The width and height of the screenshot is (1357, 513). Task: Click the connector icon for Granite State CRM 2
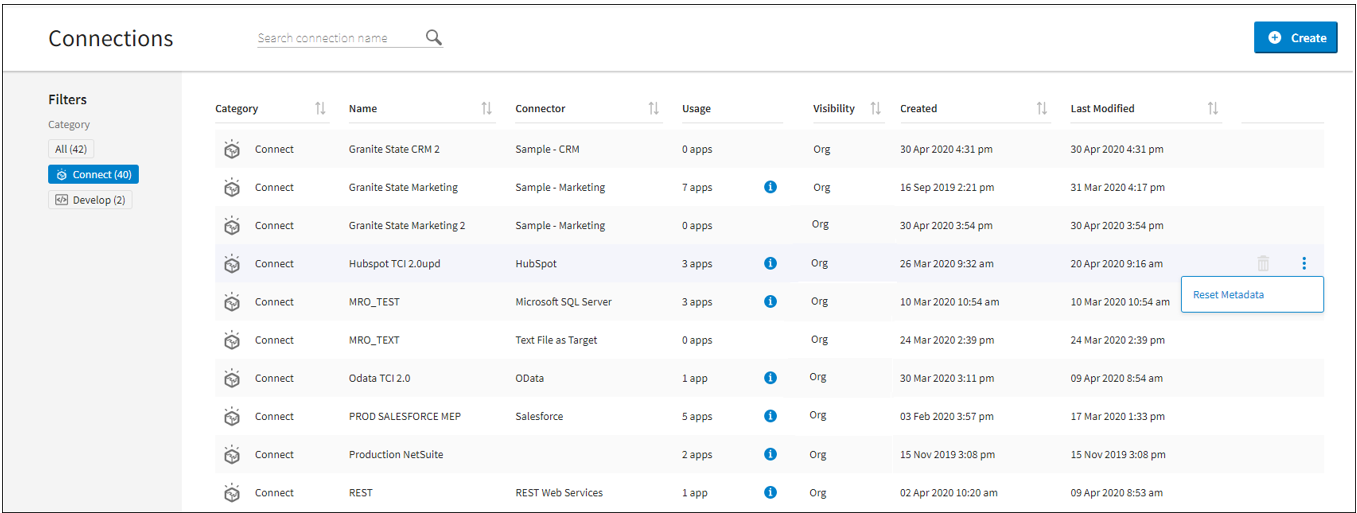pyautogui.click(x=231, y=149)
